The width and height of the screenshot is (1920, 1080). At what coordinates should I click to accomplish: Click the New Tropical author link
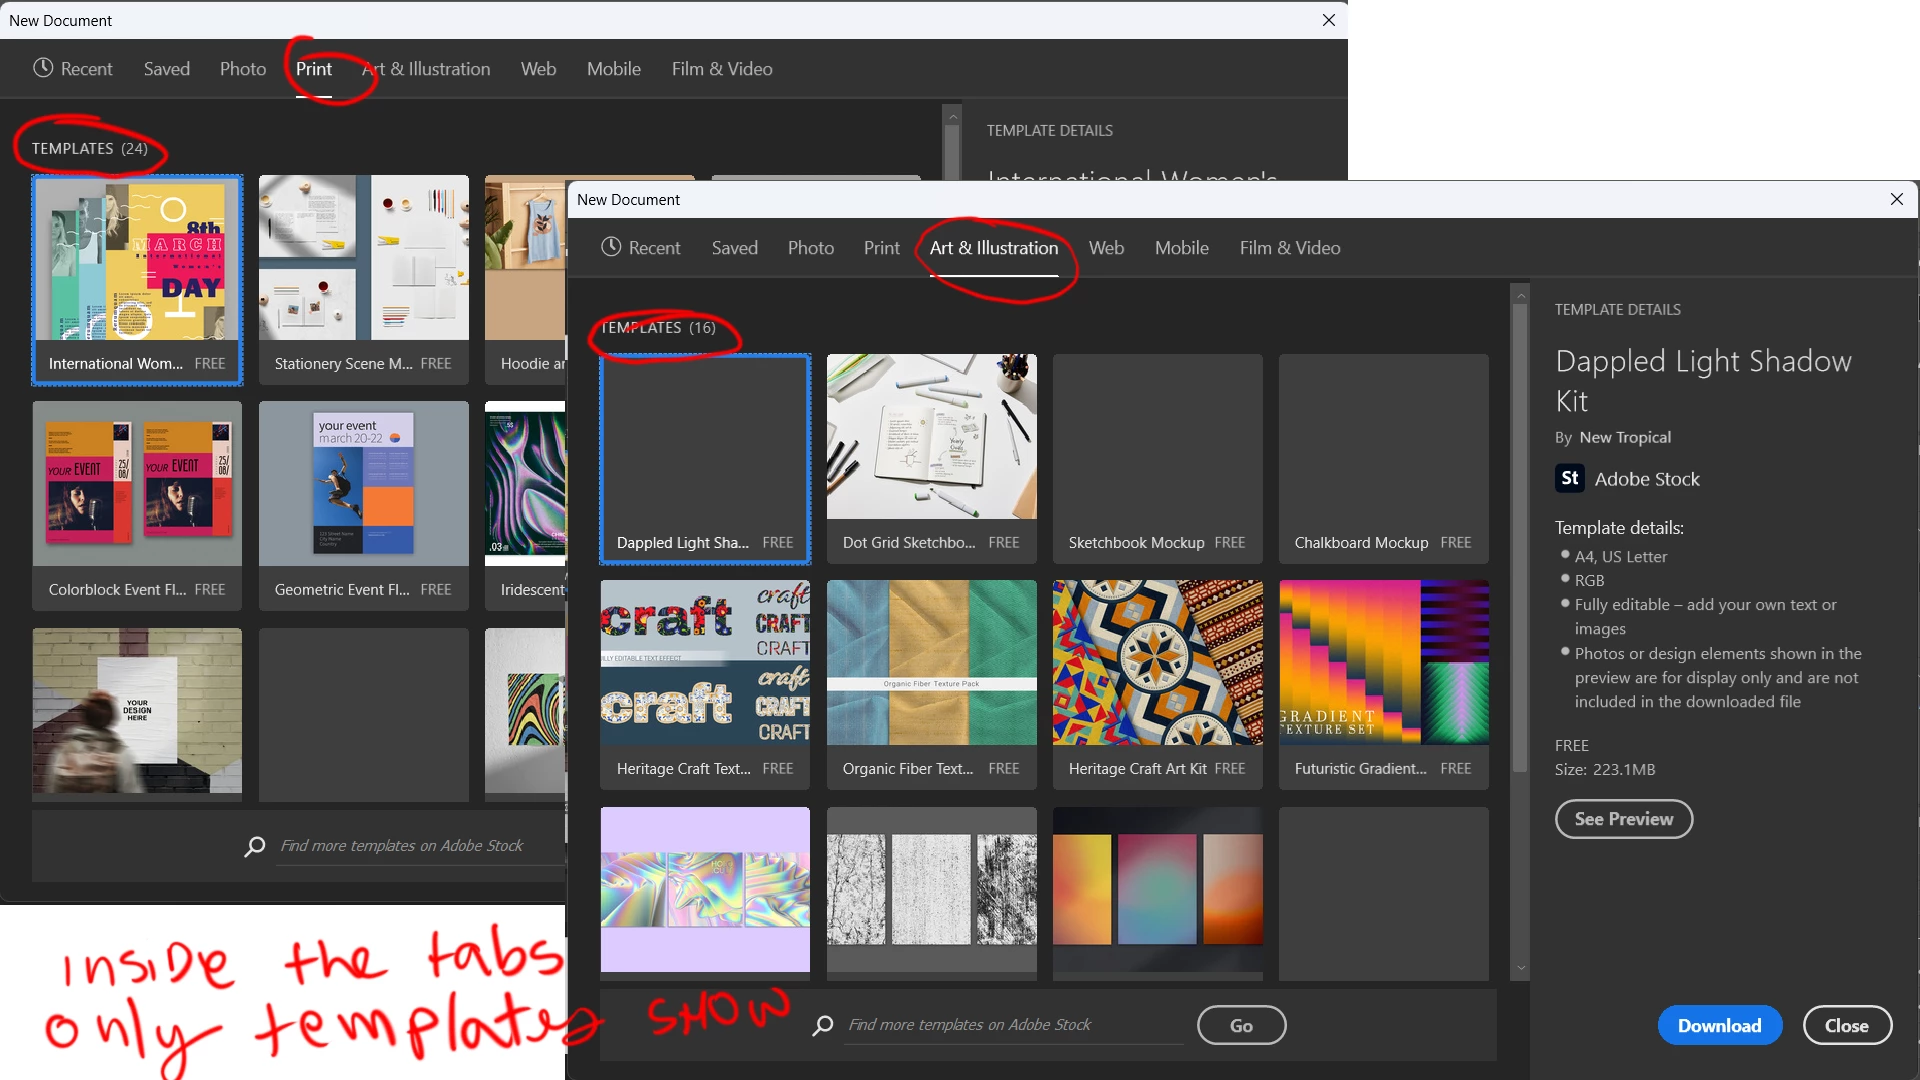pyautogui.click(x=1625, y=437)
